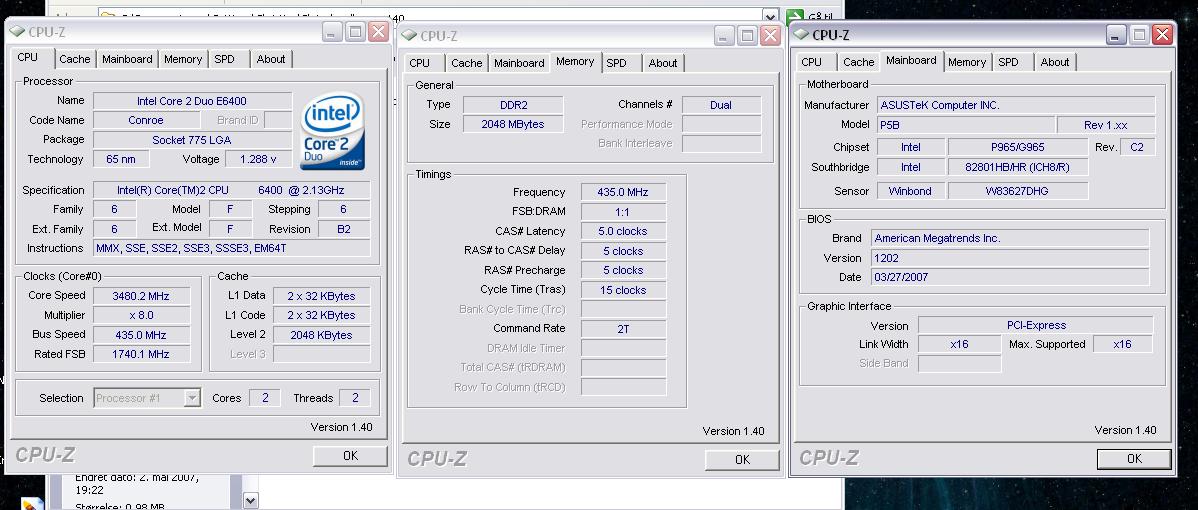
Task: Click BIOS Version value 1202
Action: pyautogui.click(x=1009, y=258)
